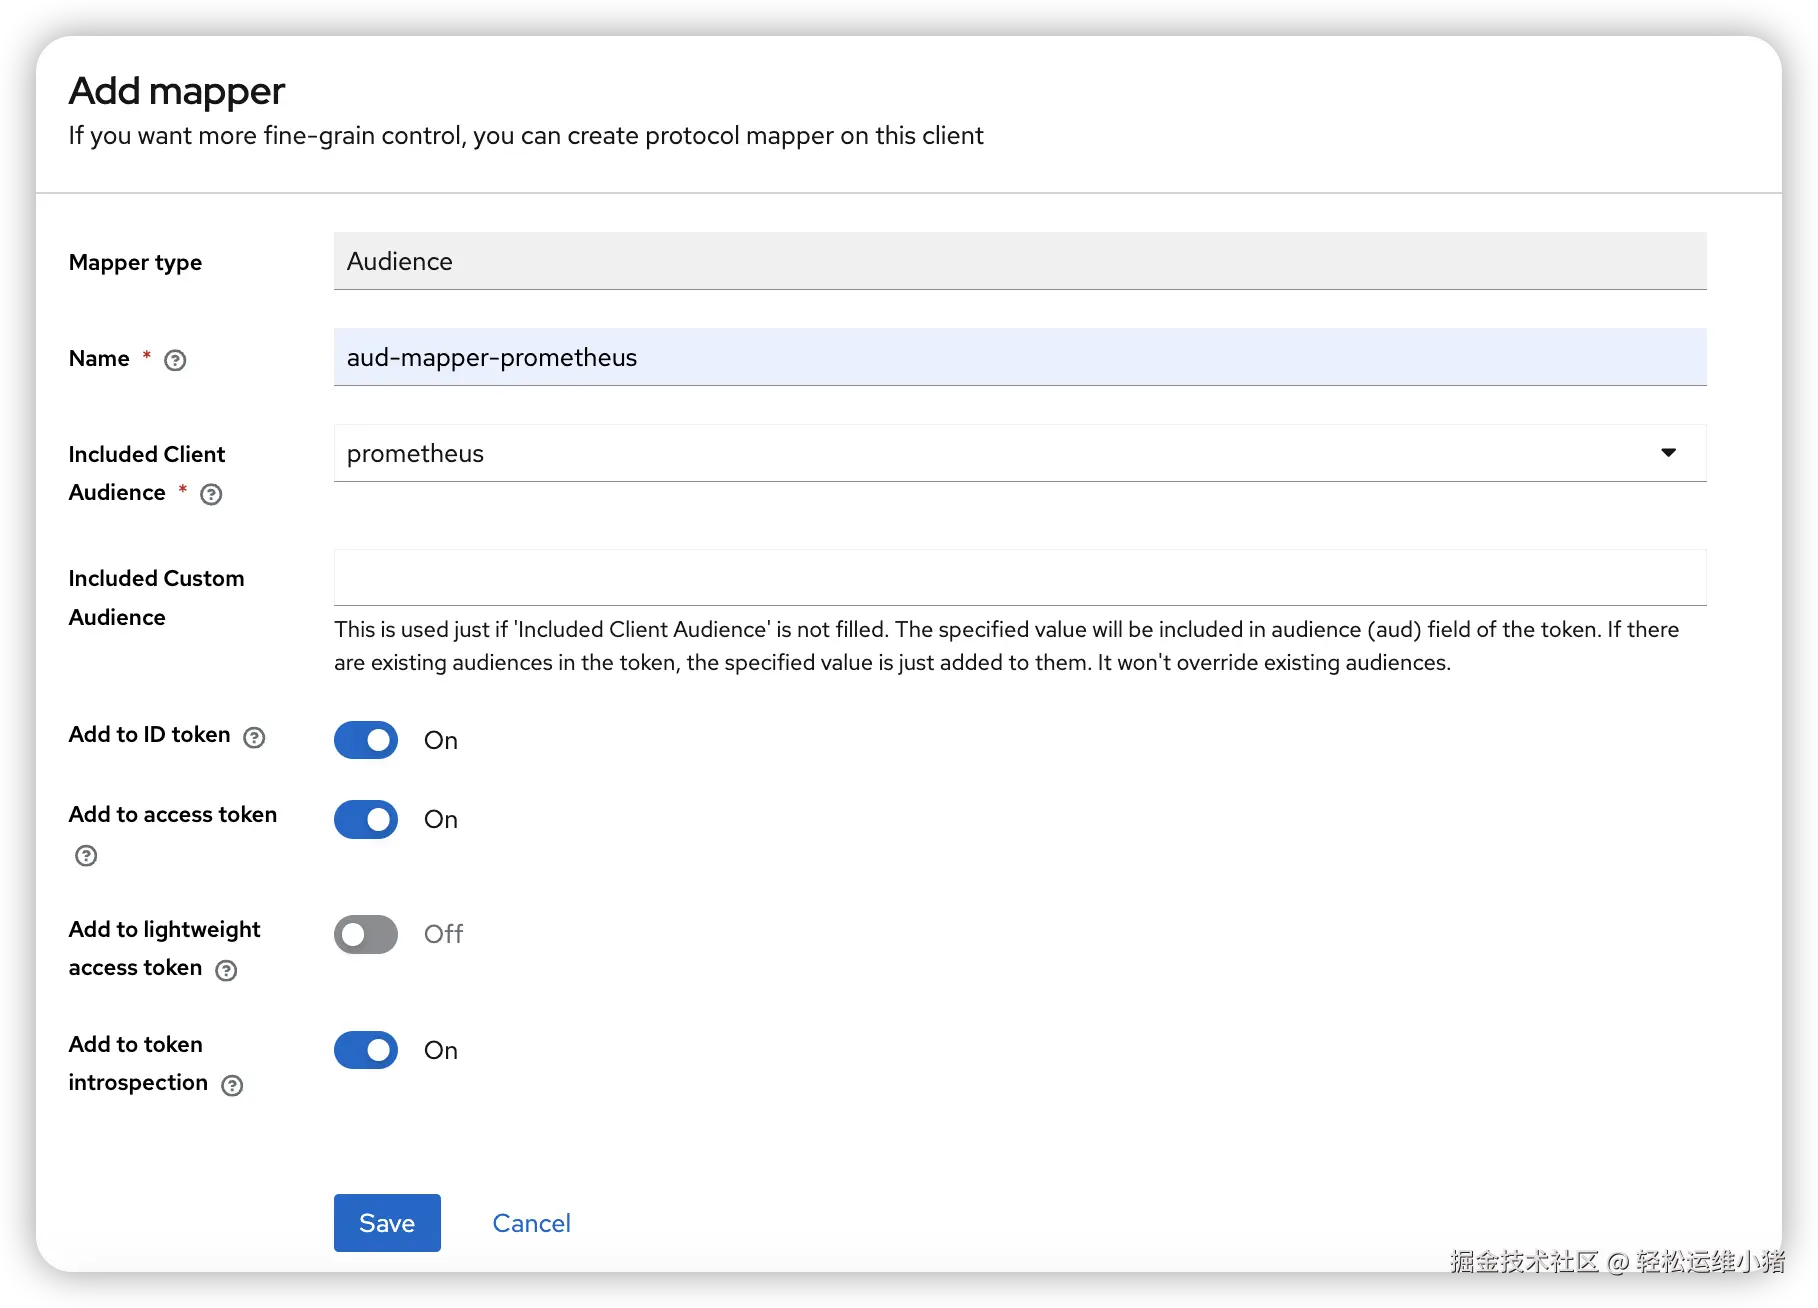The width and height of the screenshot is (1818, 1308).
Task: Click the Mapper type Audience field
Action: tap(1019, 262)
